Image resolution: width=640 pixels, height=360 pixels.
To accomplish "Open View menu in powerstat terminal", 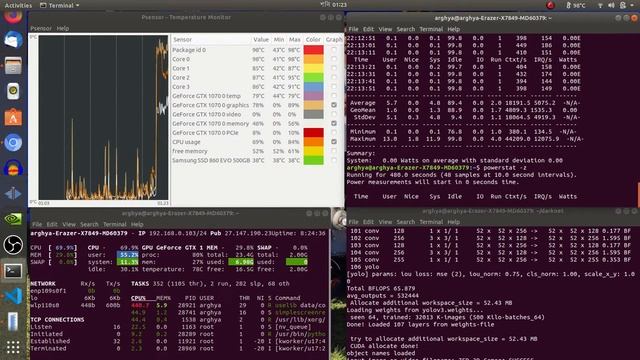I will click(x=385, y=29).
